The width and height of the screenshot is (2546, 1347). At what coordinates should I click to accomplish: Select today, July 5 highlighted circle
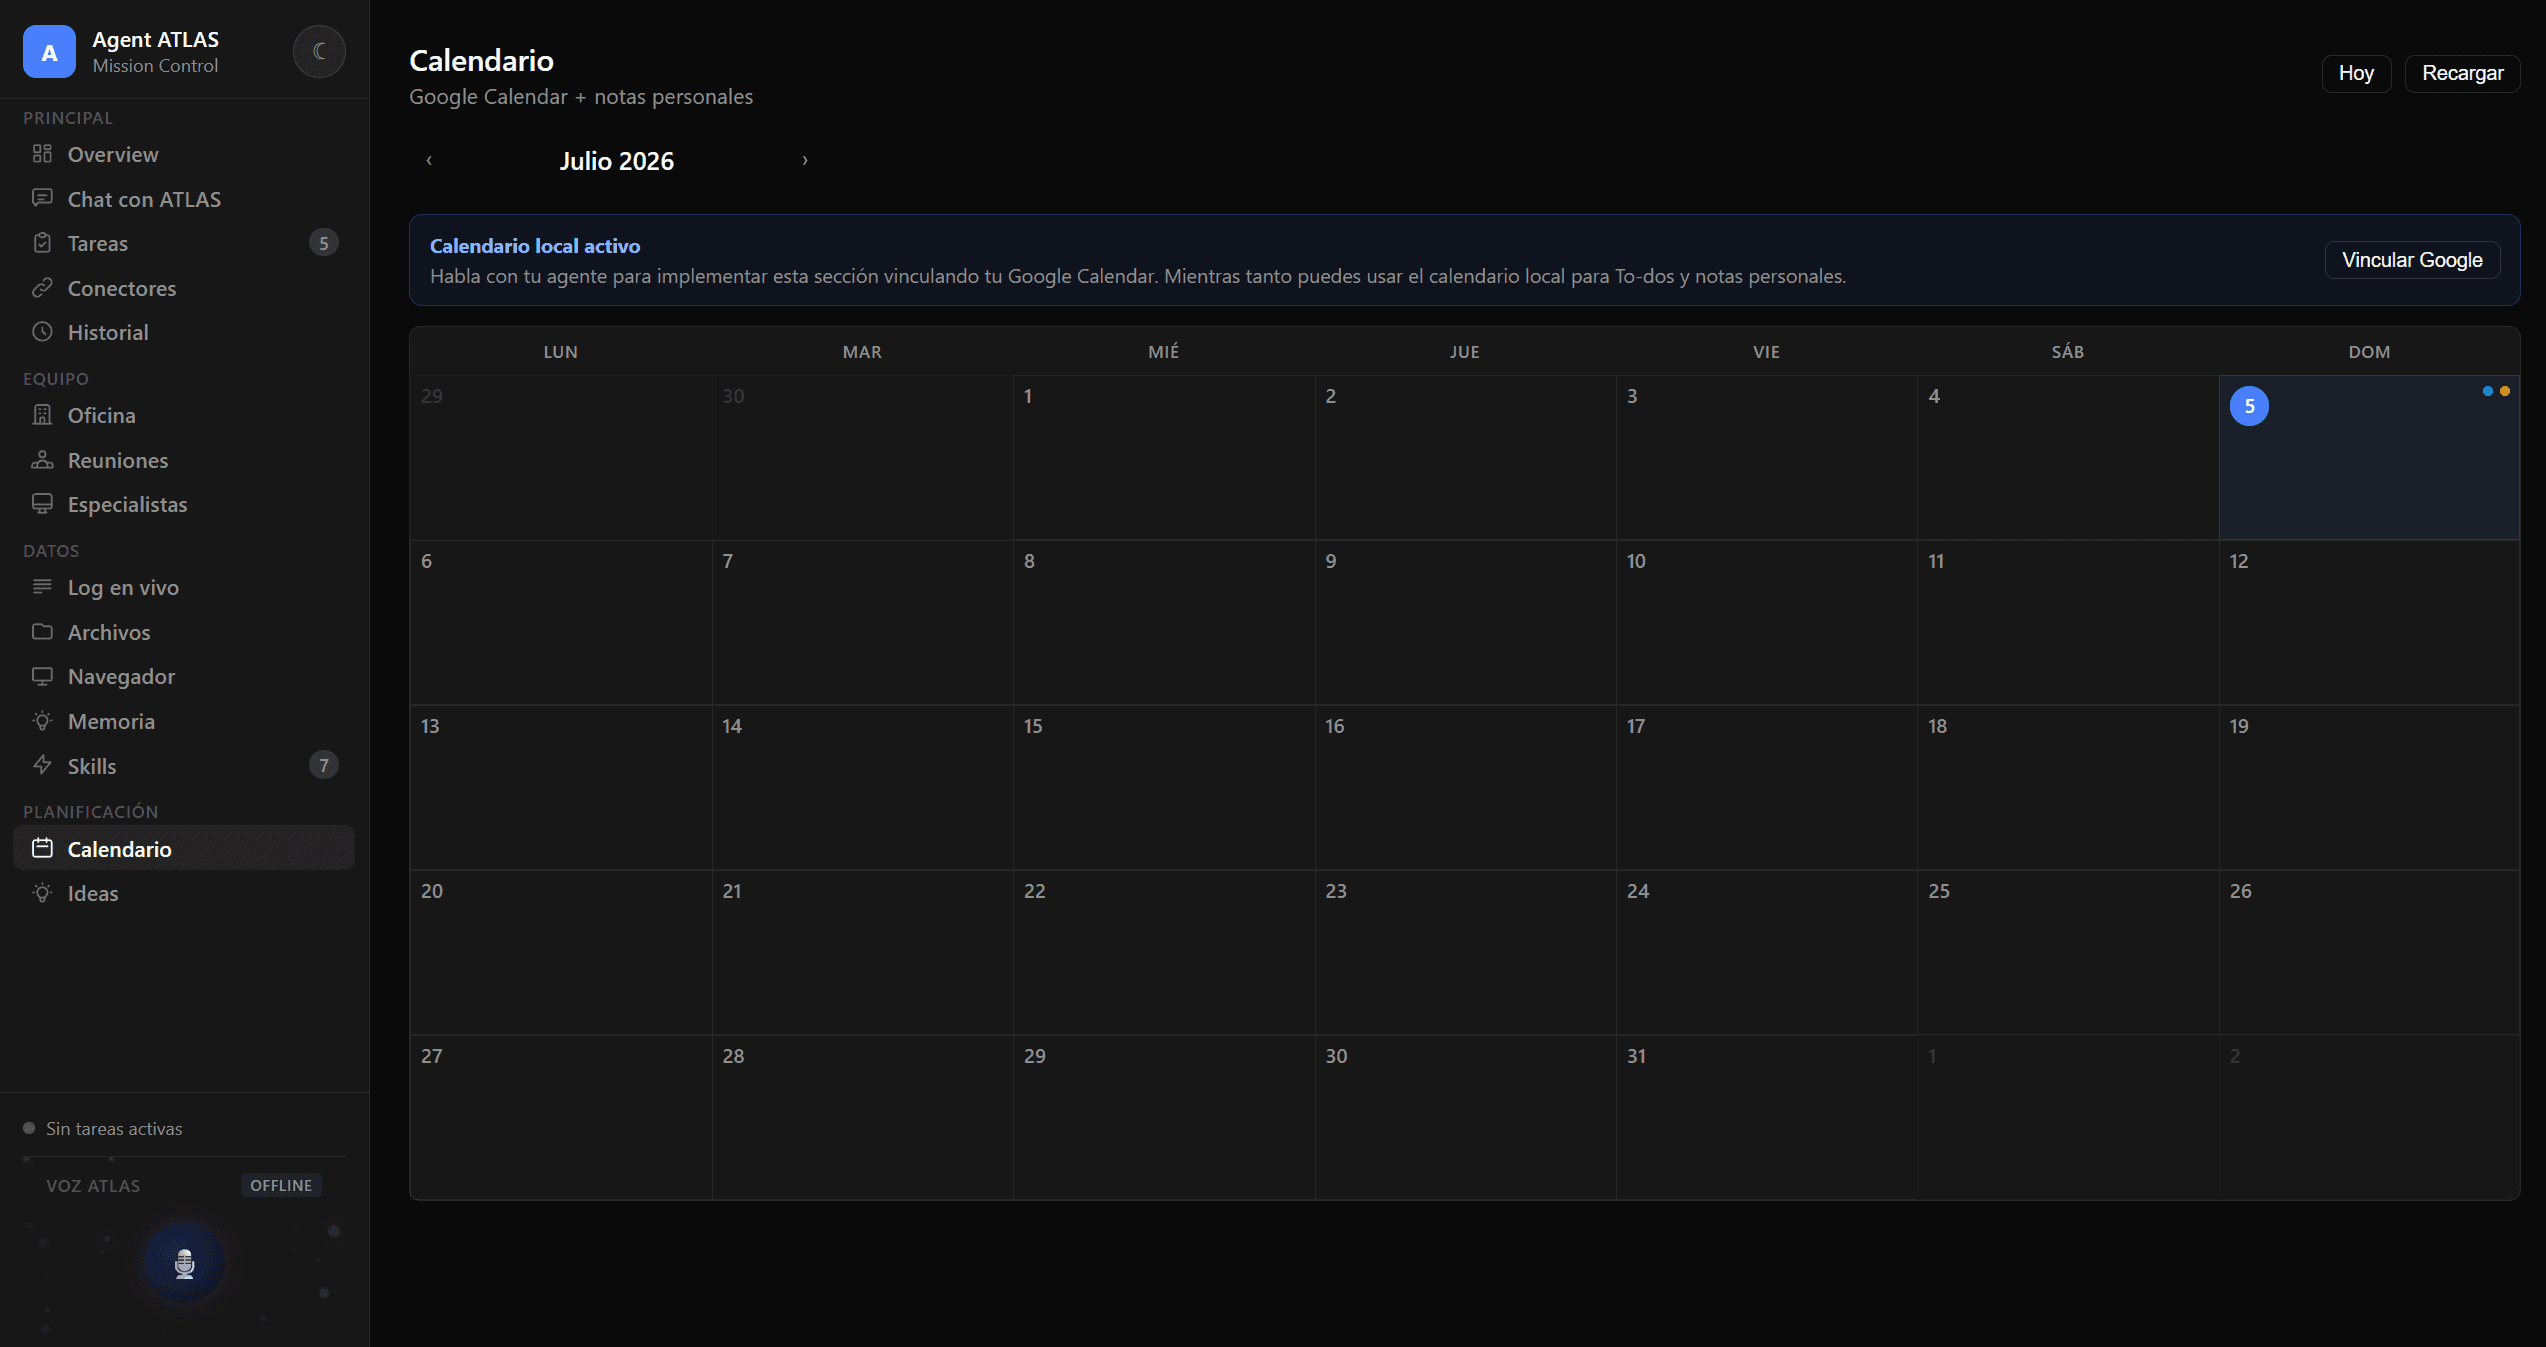pyautogui.click(x=2249, y=406)
